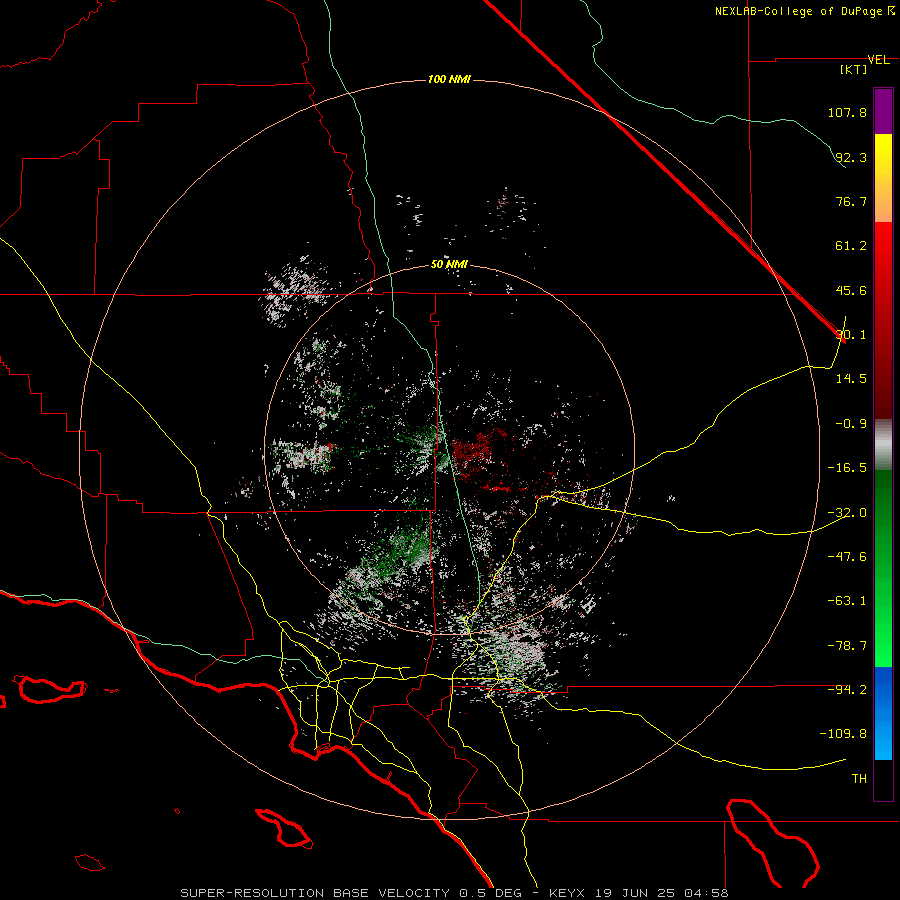Click the KEYX station identifier in caption
Image resolution: width=900 pixels, height=900 pixels.
click(567, 893)
